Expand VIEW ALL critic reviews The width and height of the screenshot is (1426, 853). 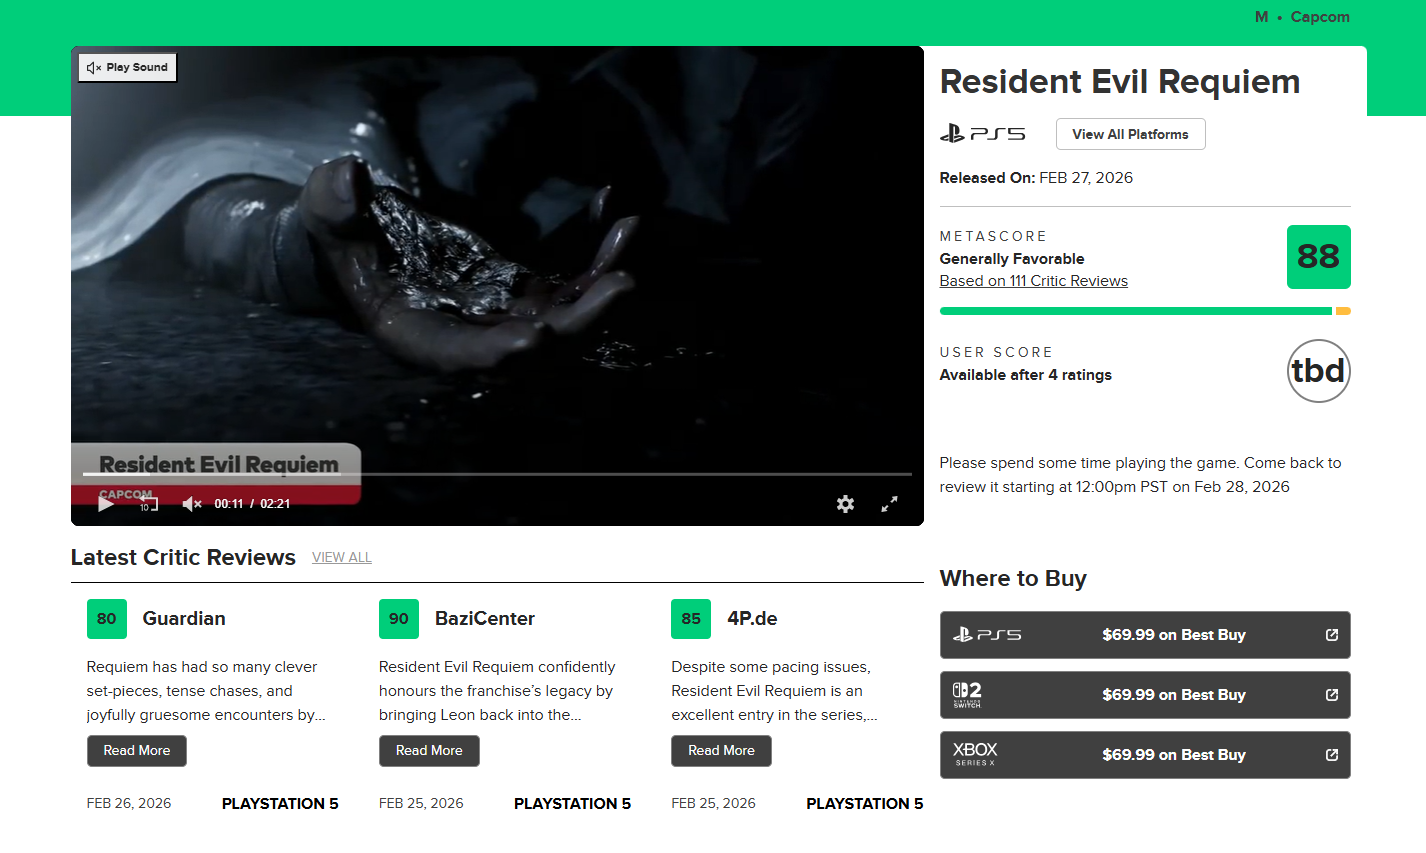click(x=341, y=557)
